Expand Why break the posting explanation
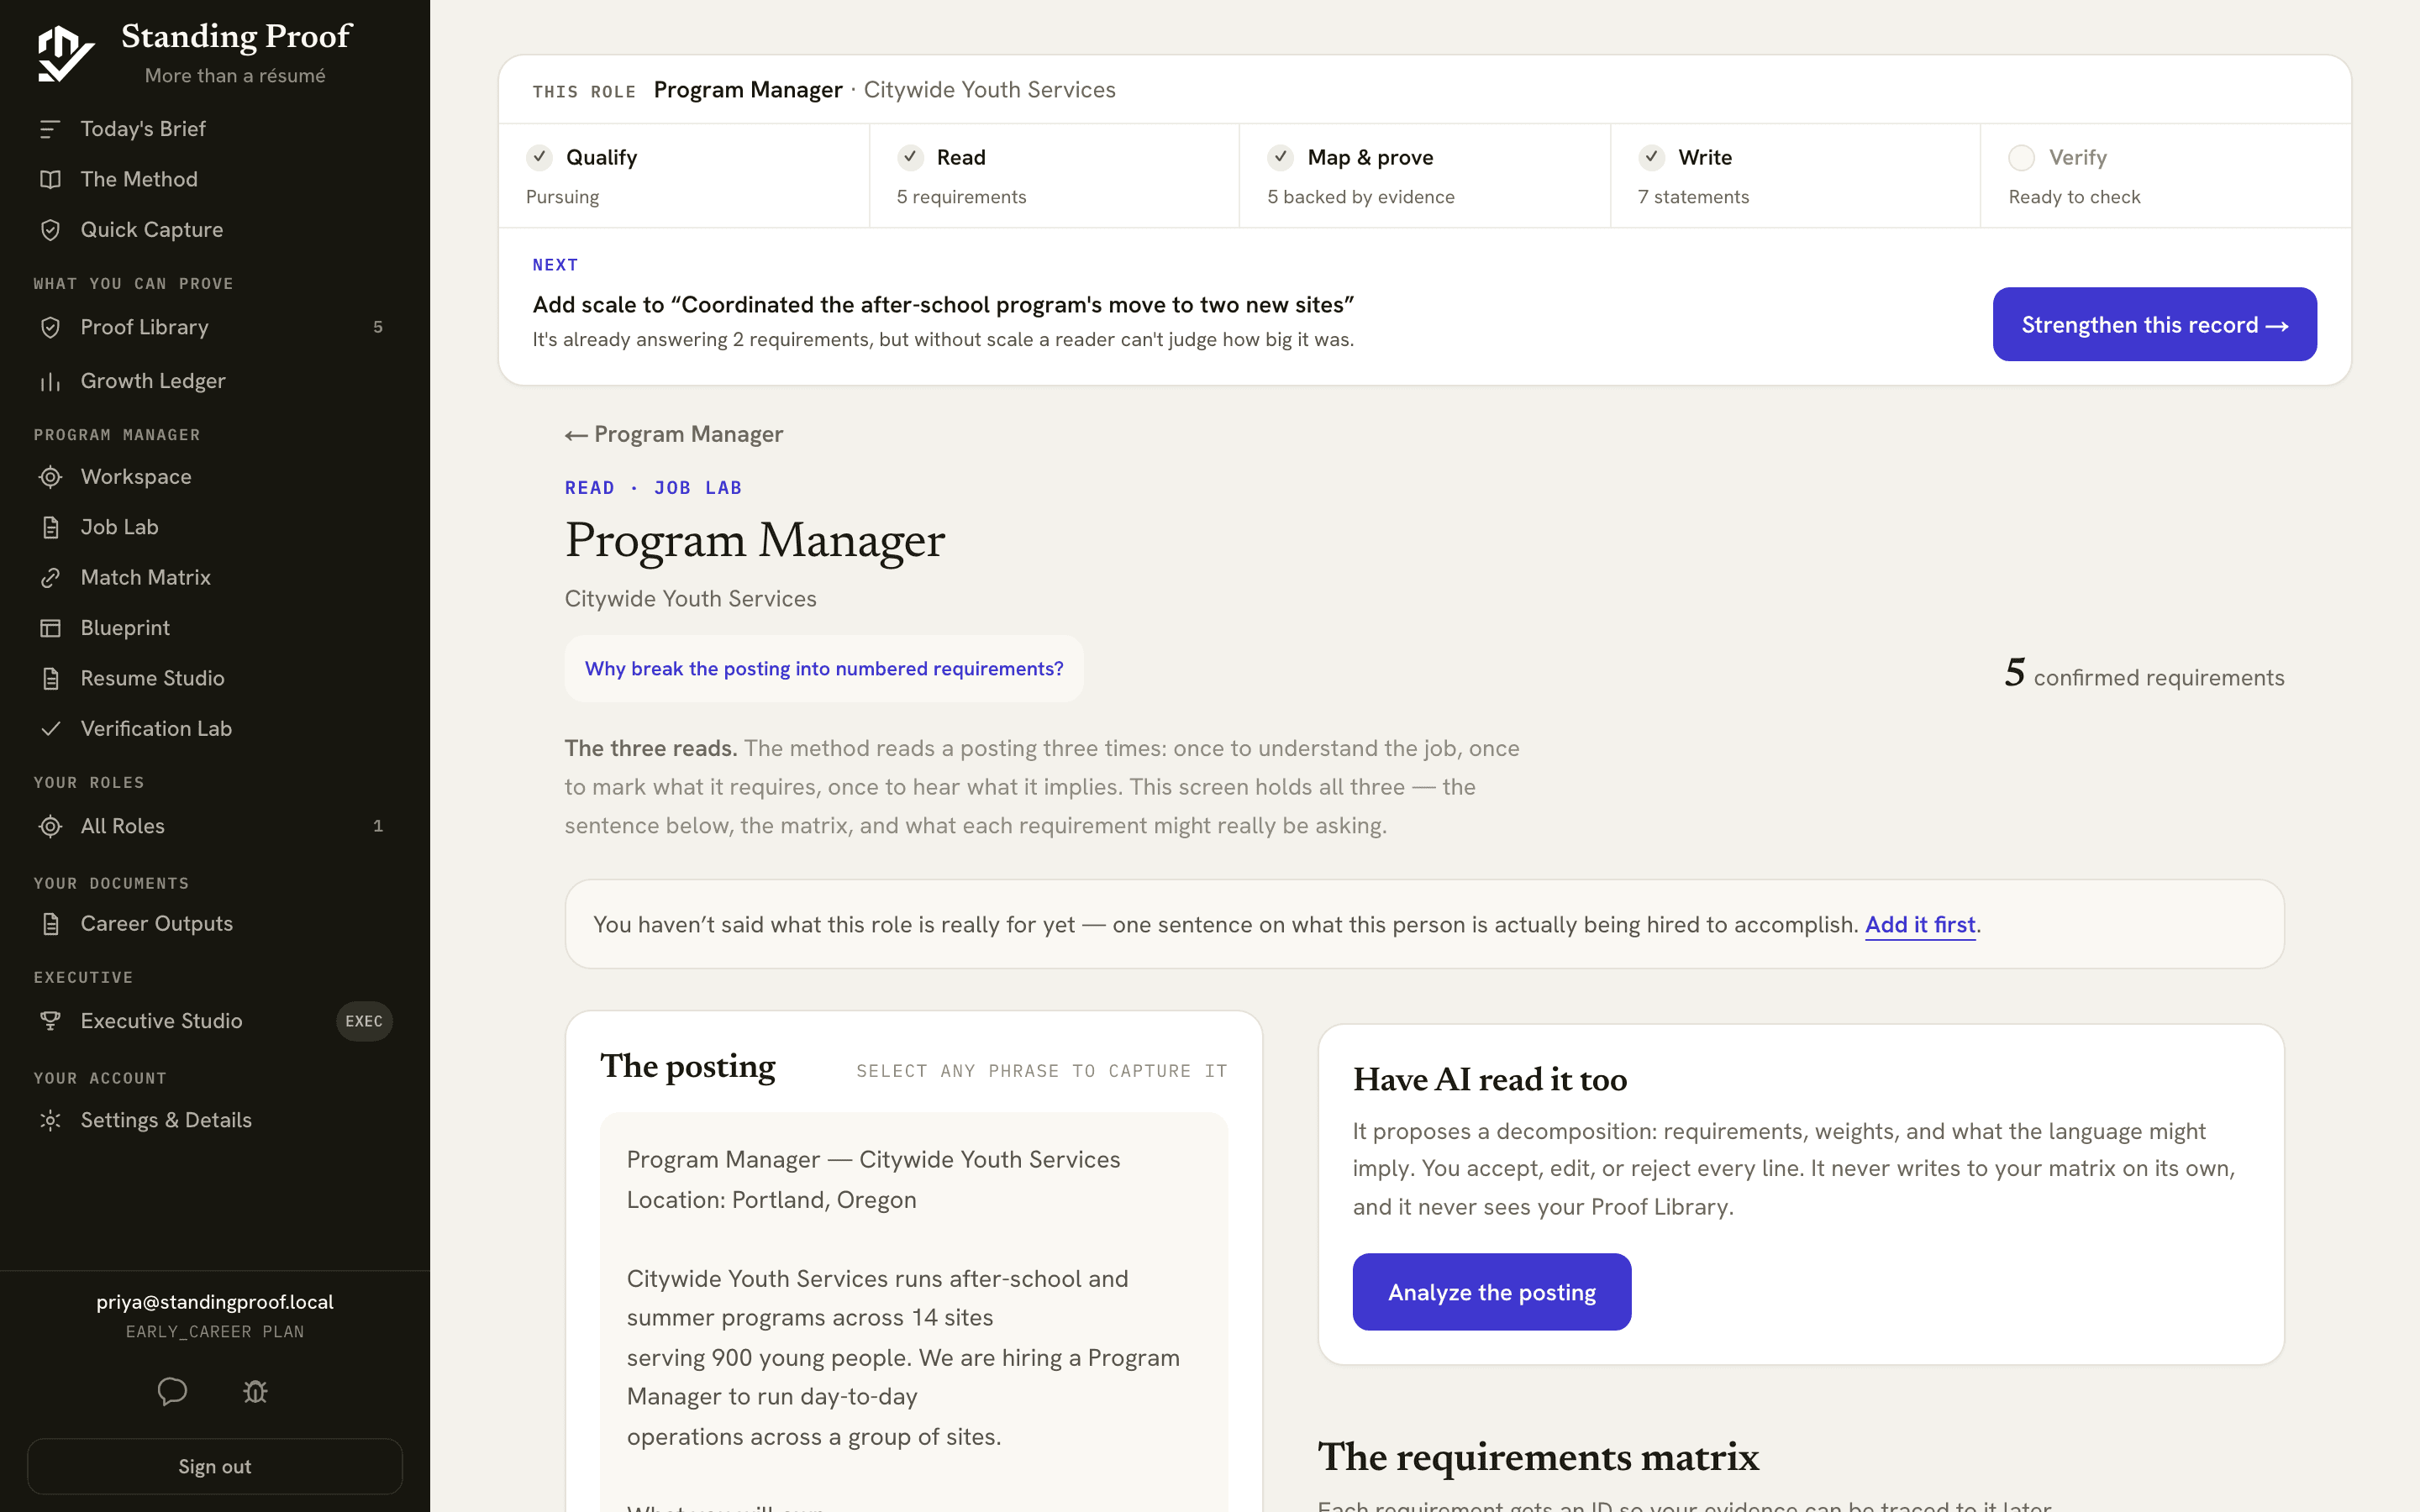 point(824,668)
